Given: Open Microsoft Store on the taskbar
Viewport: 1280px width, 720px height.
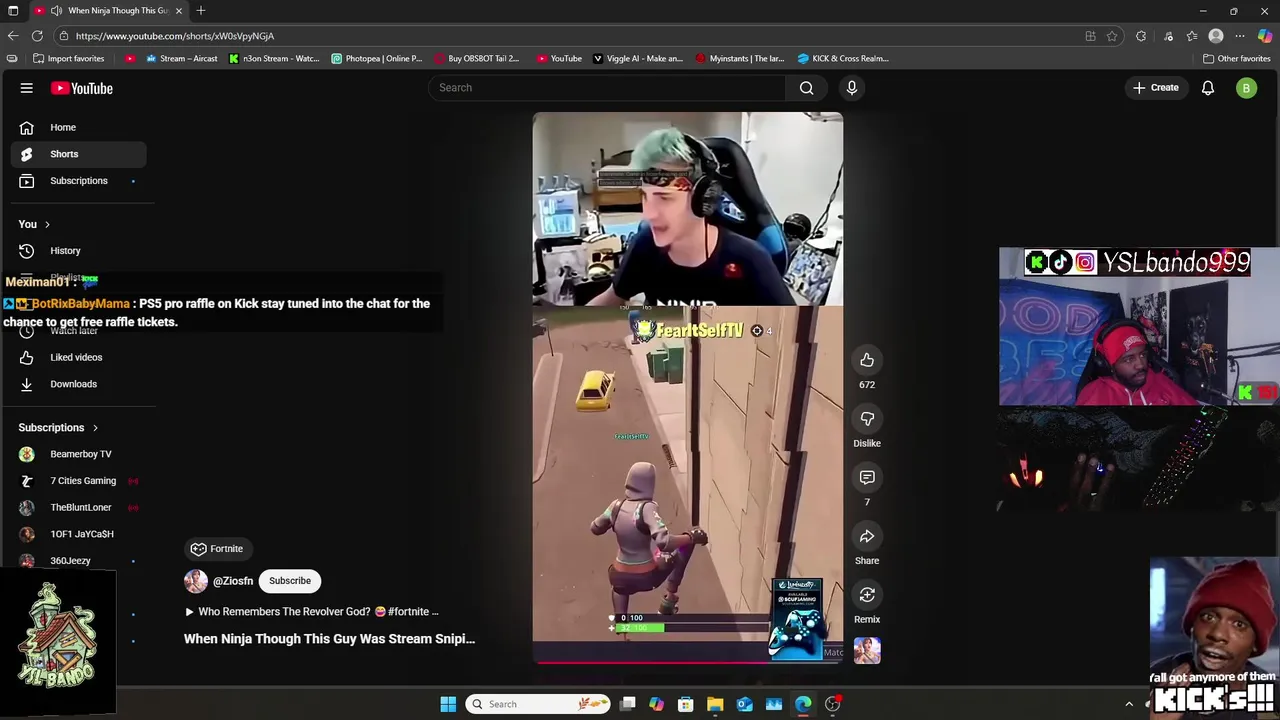Looking at the screenshot, I should [x=686, y=704].
